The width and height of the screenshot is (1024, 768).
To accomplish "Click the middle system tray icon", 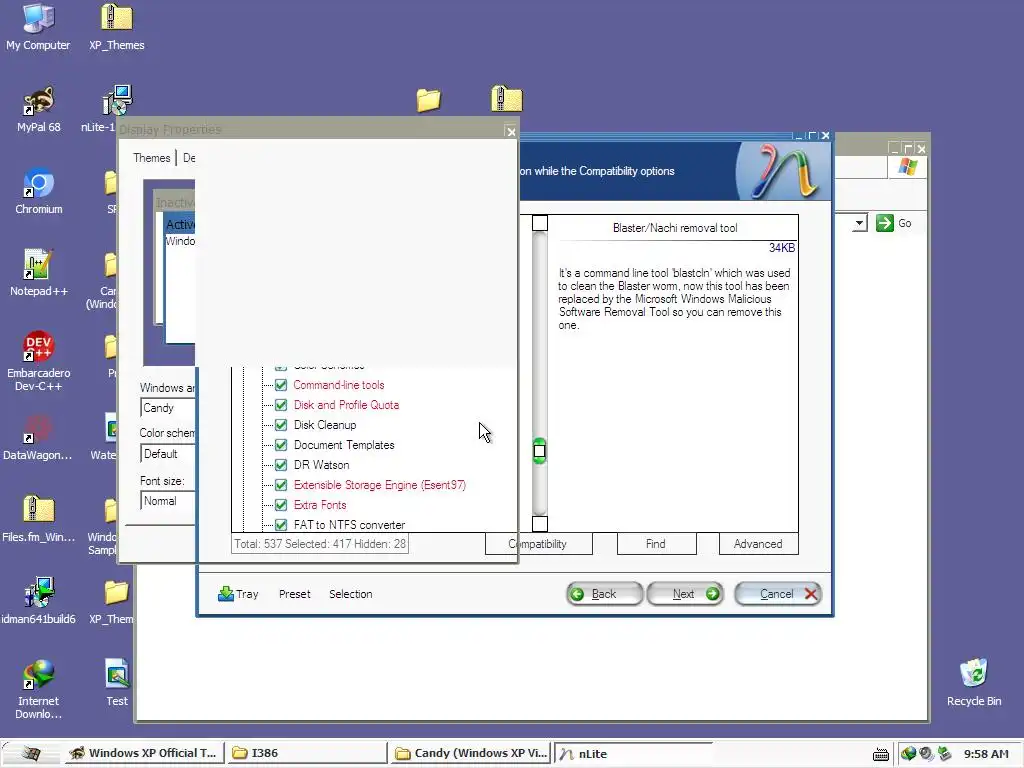I will click(x=926, y=754).
